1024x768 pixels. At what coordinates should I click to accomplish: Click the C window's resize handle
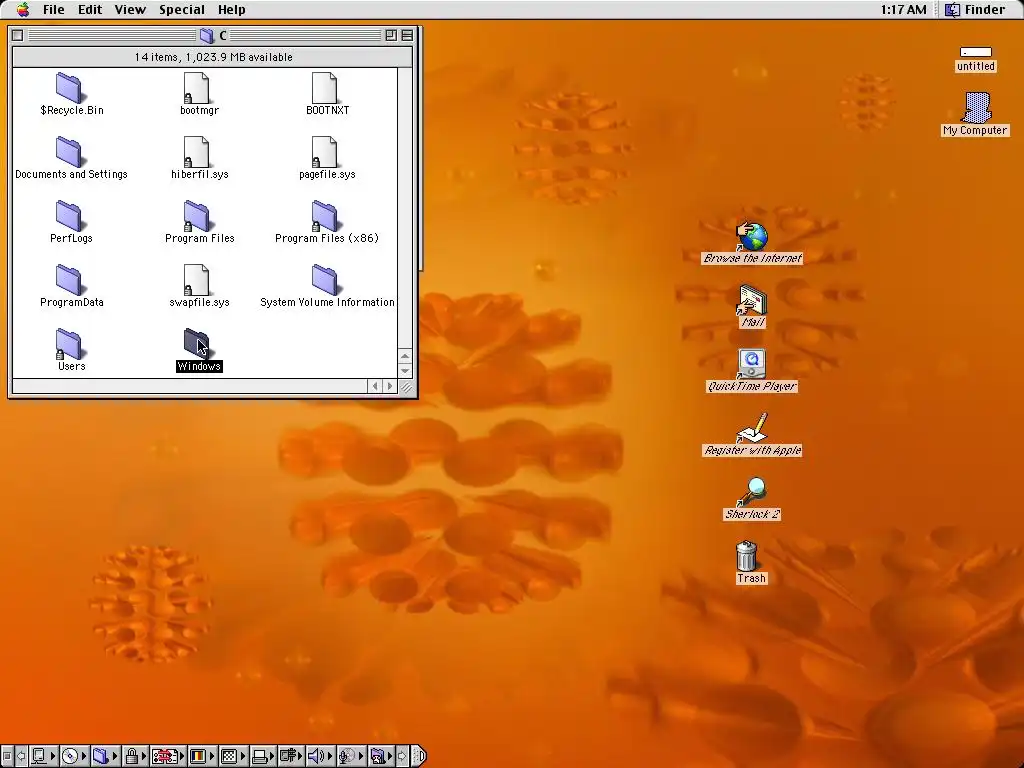[406, 387]
